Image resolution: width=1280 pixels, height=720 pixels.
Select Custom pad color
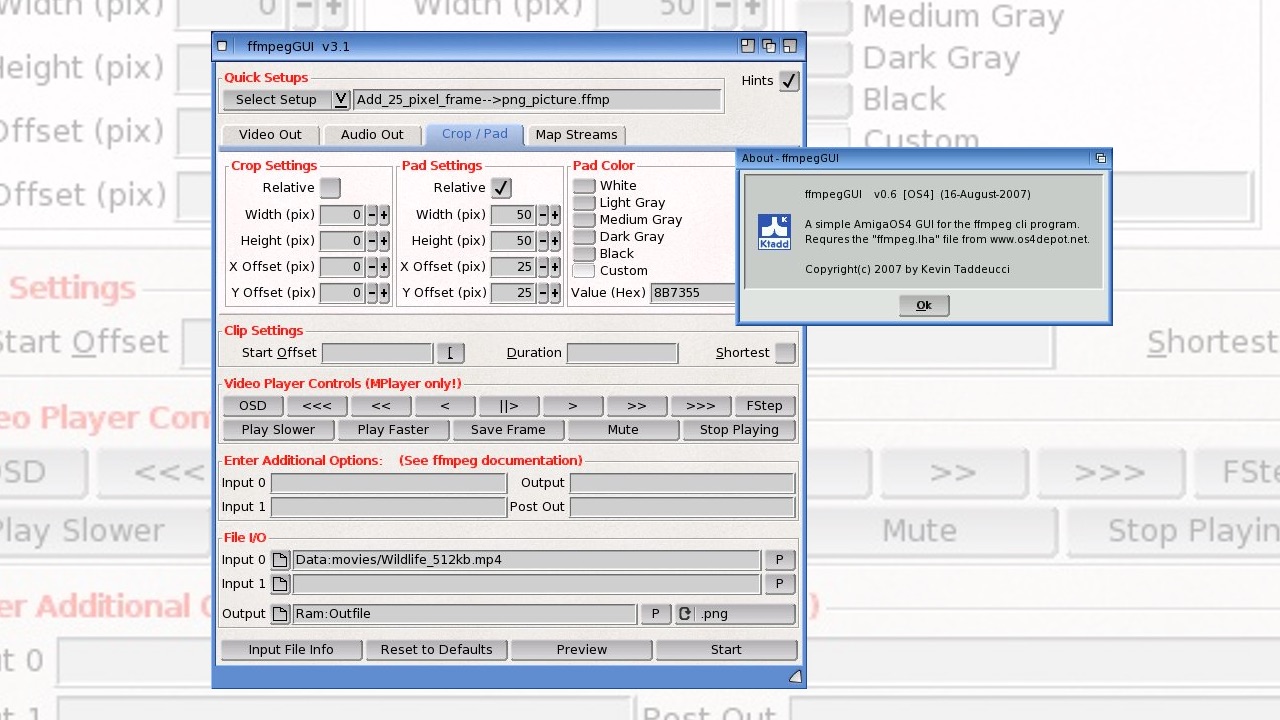coord(584,271)
